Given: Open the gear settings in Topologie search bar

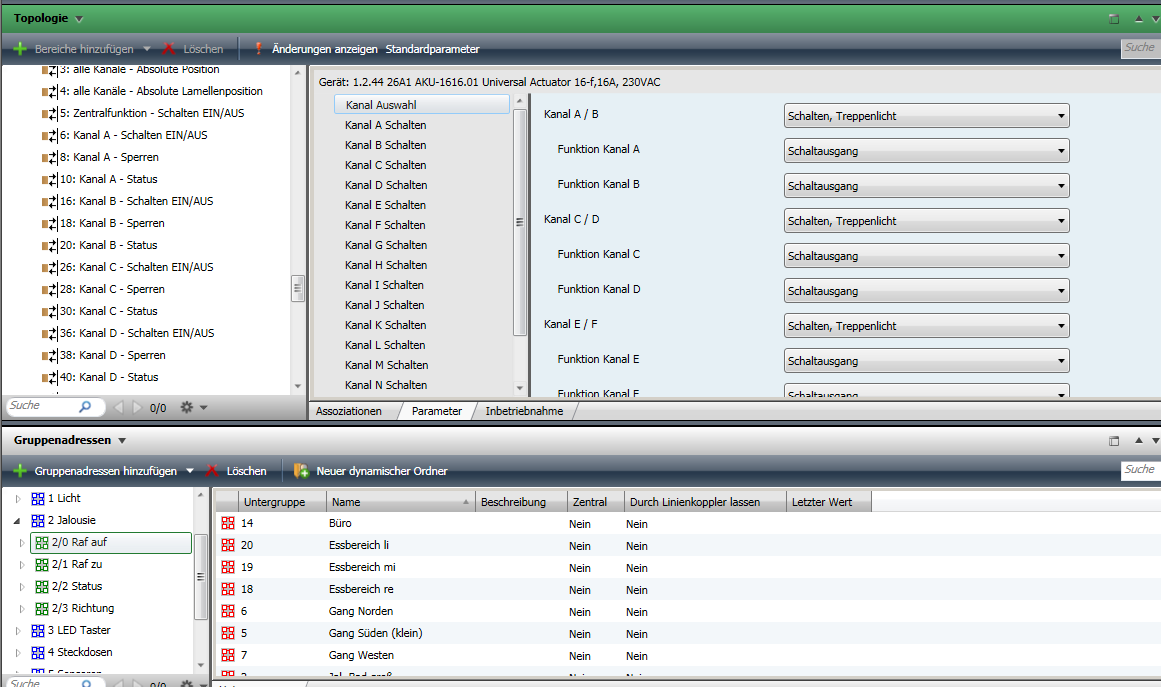Looking at the screenshot, I should point(187,407).
